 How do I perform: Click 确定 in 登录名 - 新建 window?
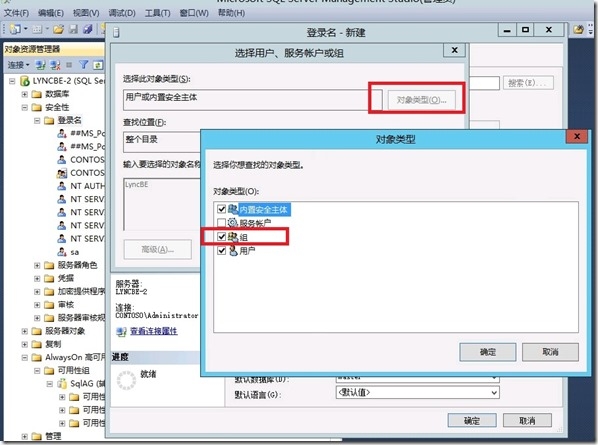pos(472,421)
